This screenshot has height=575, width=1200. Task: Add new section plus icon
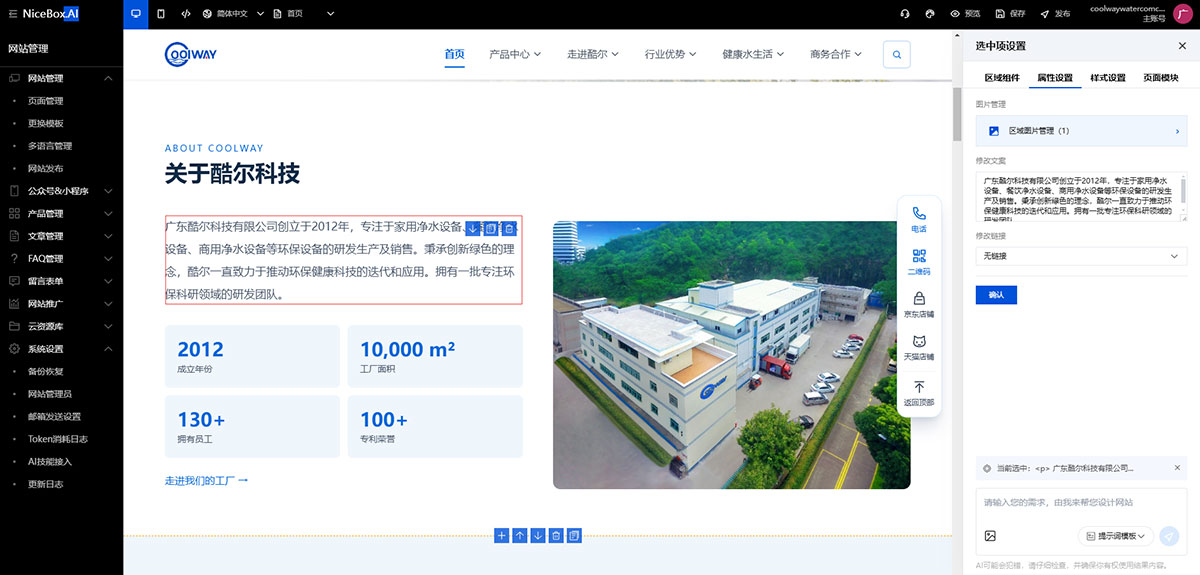point(502,536)
